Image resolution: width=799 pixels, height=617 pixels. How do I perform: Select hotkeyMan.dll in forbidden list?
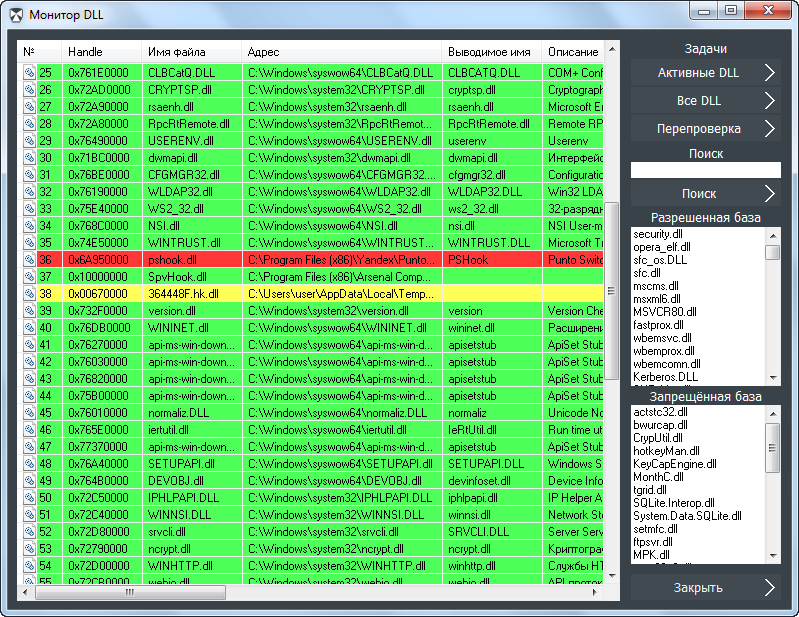pos(662,451)
